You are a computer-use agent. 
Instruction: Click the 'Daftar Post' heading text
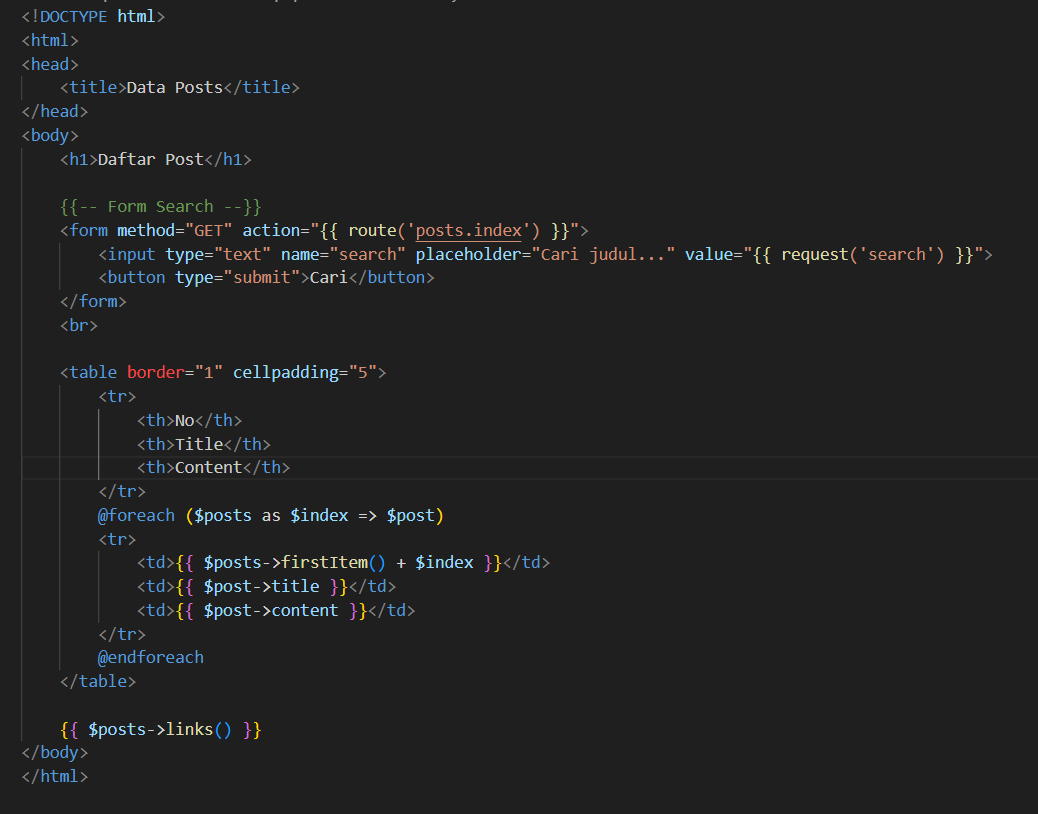tap(150, 160)
